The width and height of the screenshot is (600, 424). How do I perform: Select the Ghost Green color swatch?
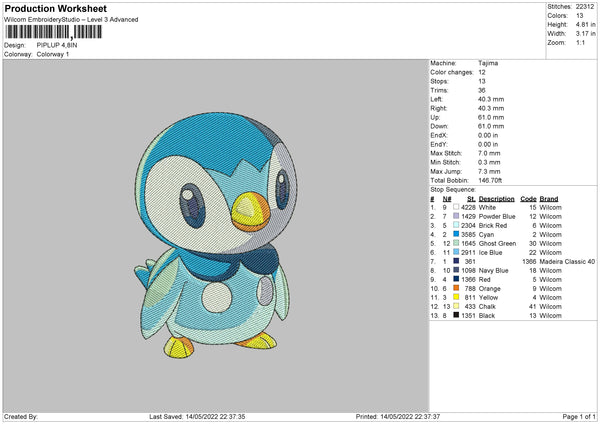(456, 243)
